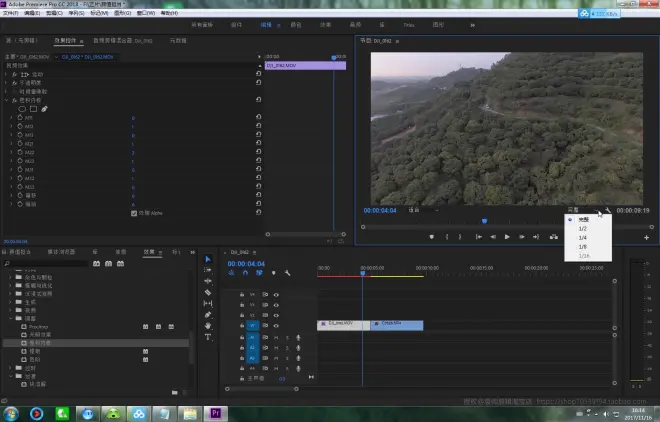Reset the 运动 effect

pos(258,74)
